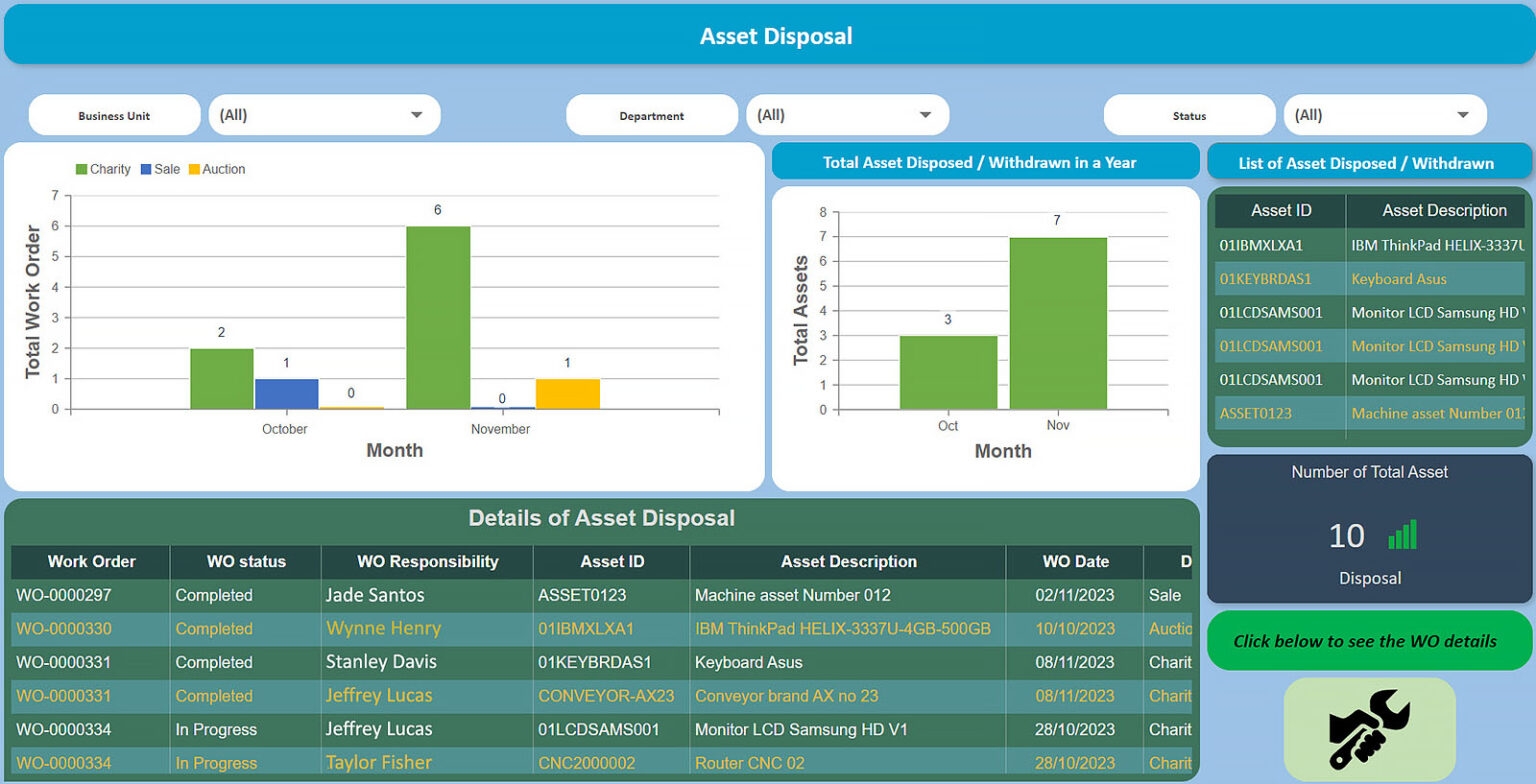Image resolution: width=1536 pixels, height=784 pixels.
Task: Select the Sale blue legend marker
Action: 148,168
